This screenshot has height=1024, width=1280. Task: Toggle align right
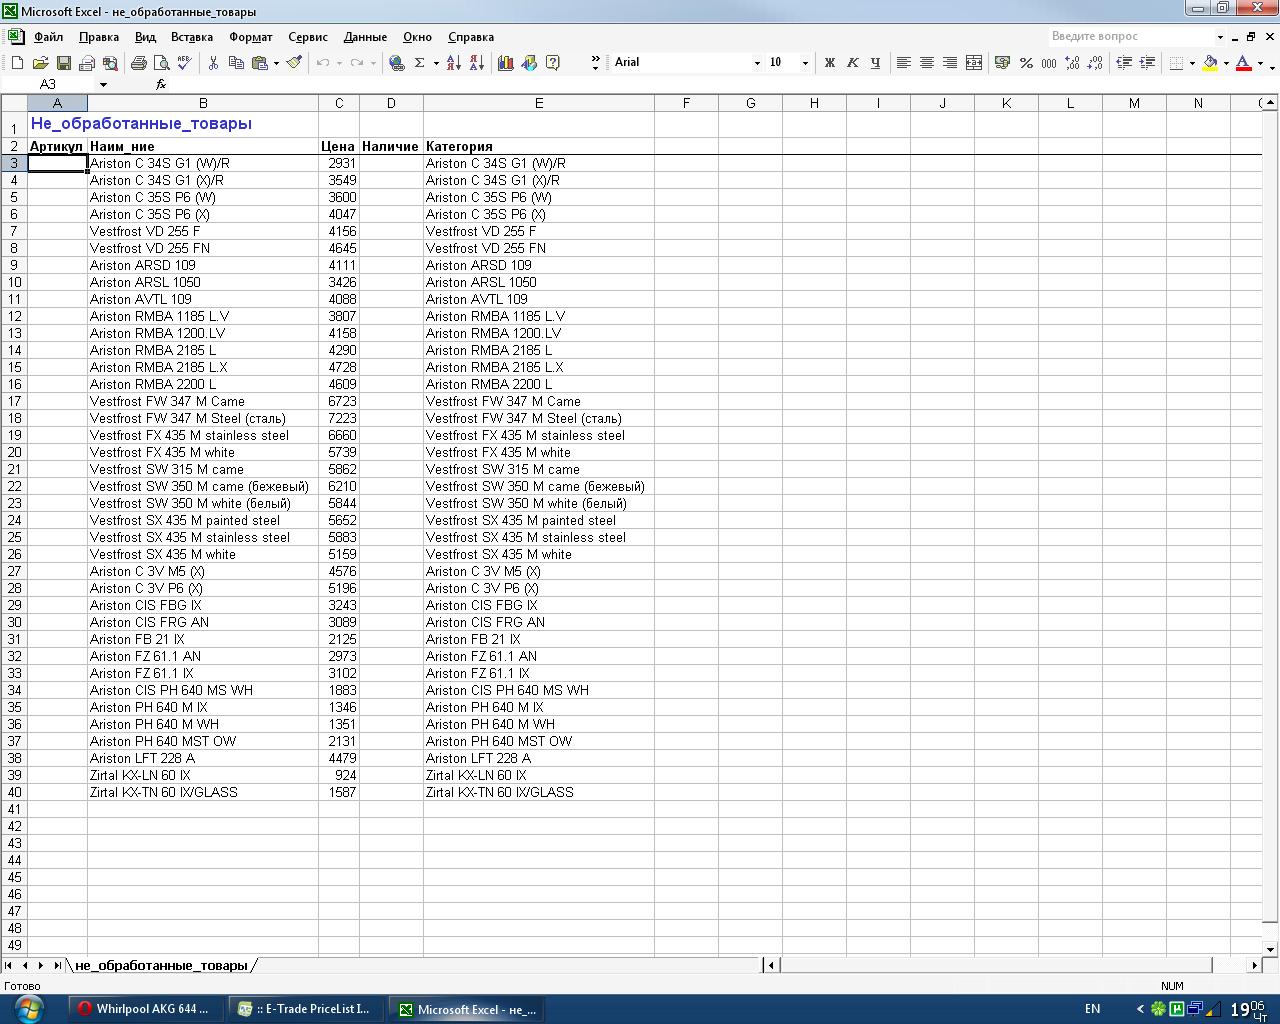click(x=950, y=63)
